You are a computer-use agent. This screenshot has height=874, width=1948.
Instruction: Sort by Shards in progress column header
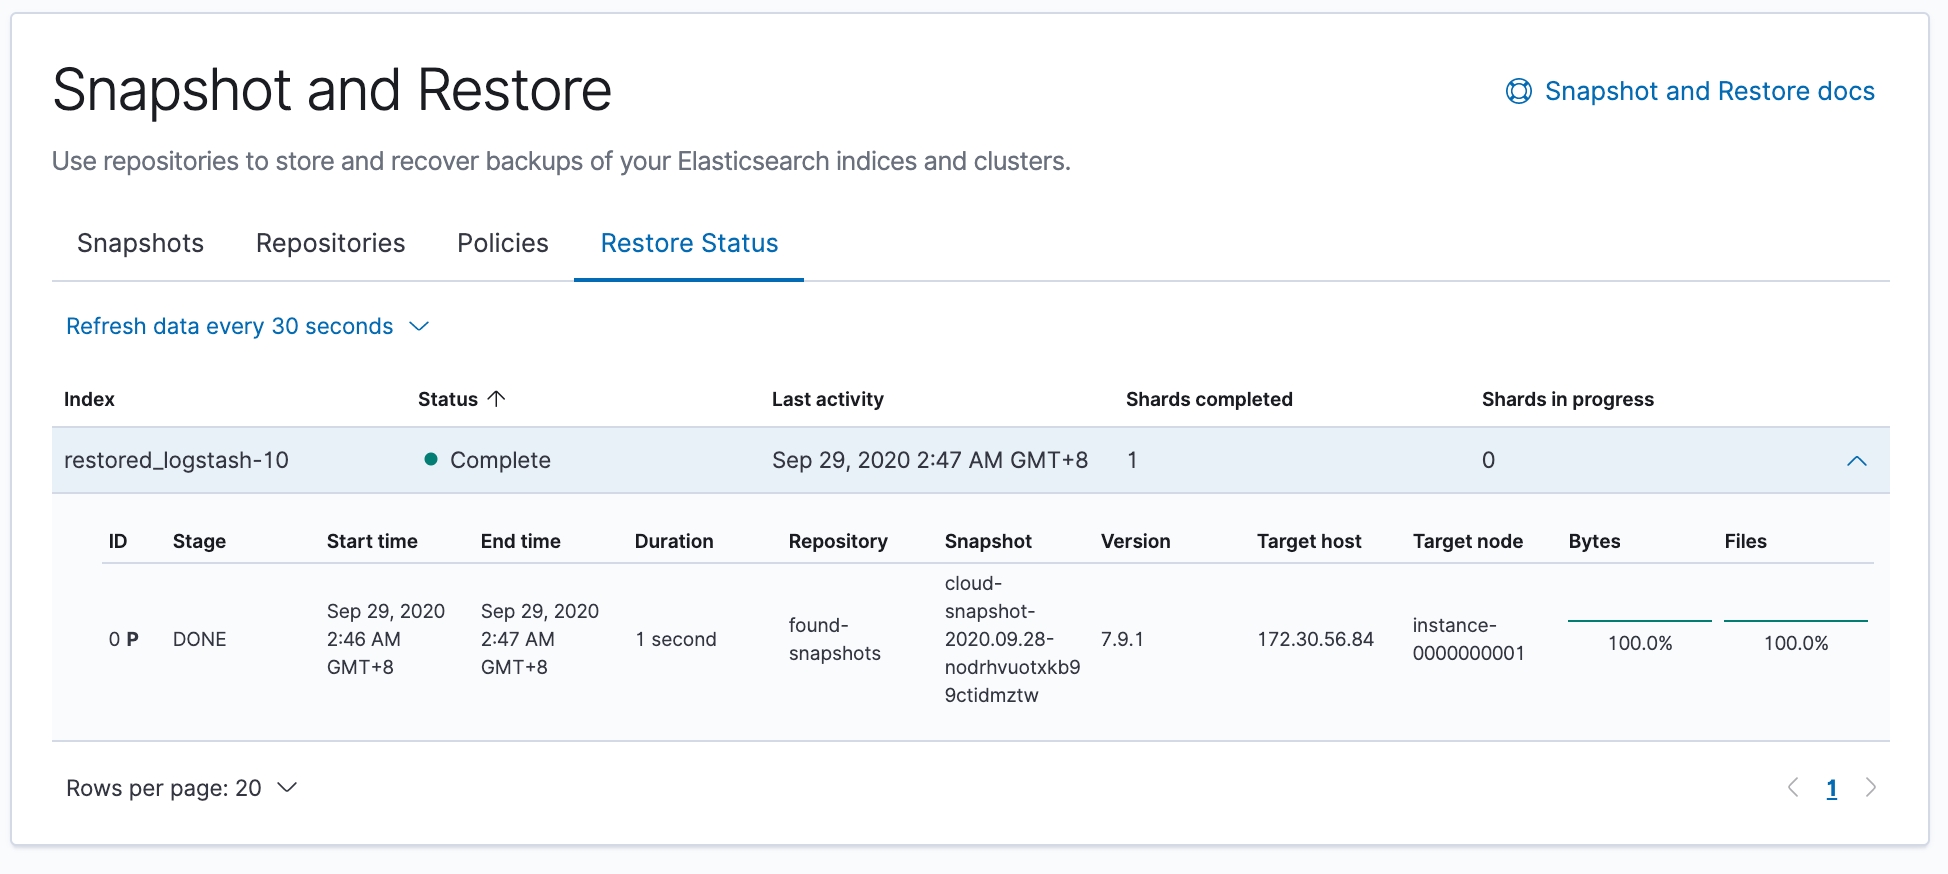click(x=1567, y=399)
